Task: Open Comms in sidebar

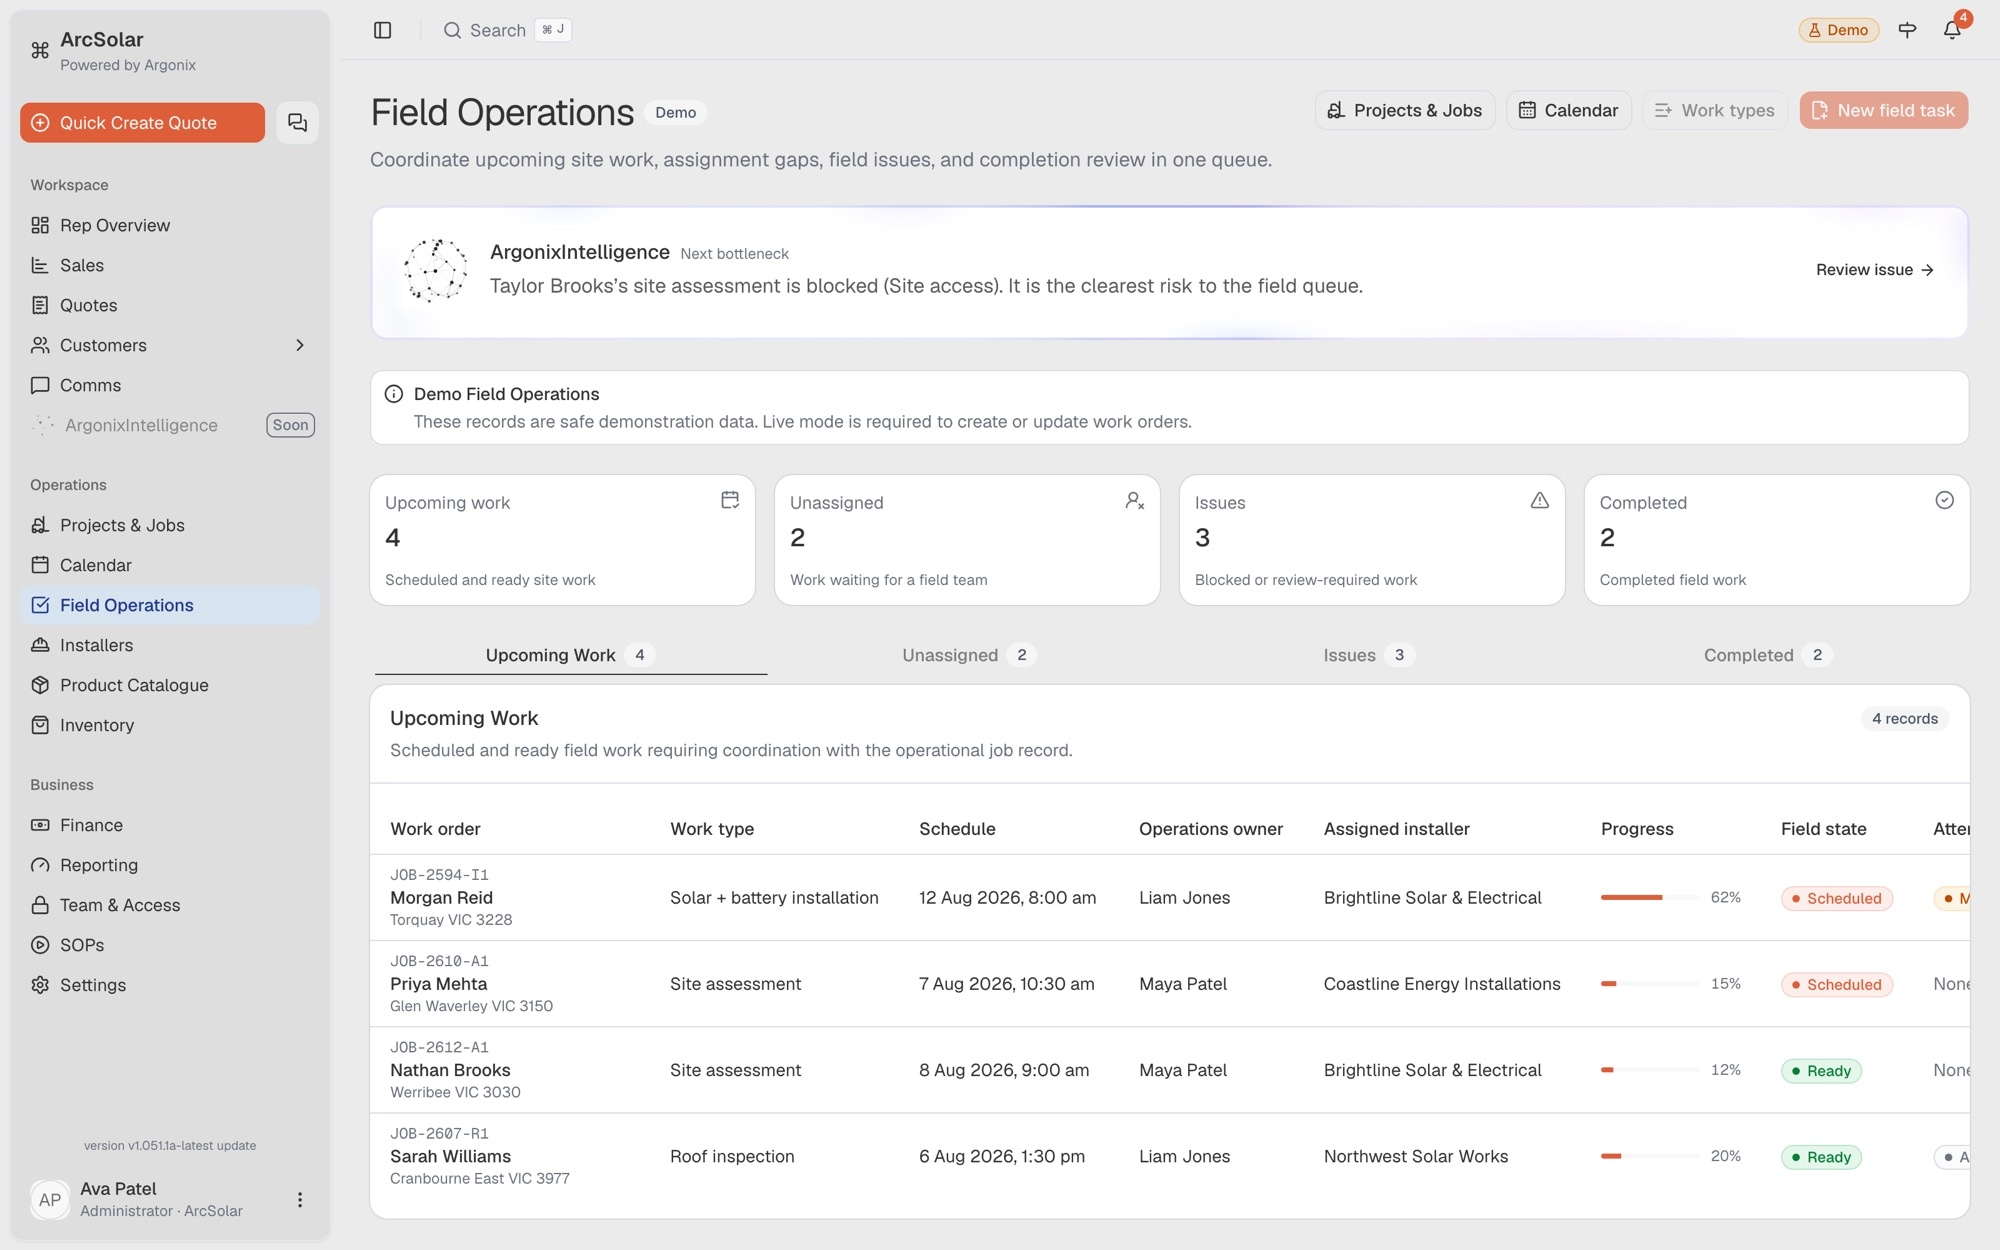Action: tap(170, 385)
